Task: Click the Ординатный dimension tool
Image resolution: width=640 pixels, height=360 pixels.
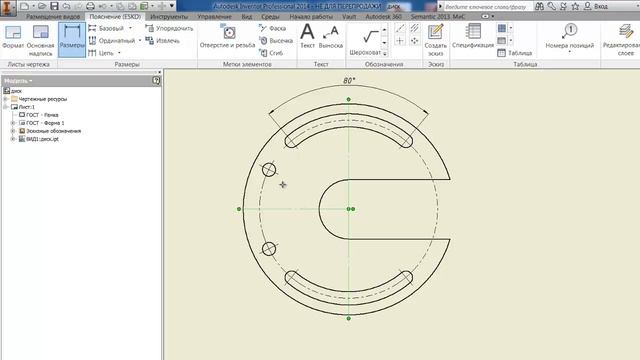Action: click(x=112, y=40)
